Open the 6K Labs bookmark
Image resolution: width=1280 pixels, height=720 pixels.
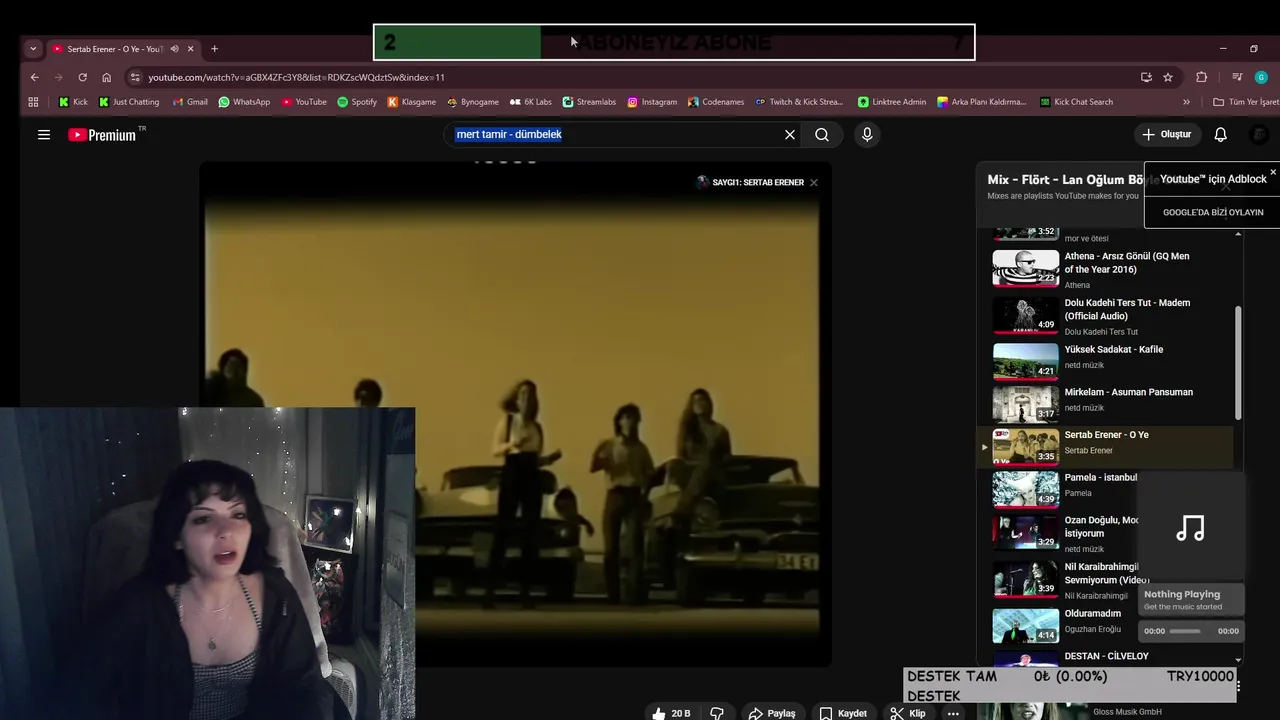point(531,102)
